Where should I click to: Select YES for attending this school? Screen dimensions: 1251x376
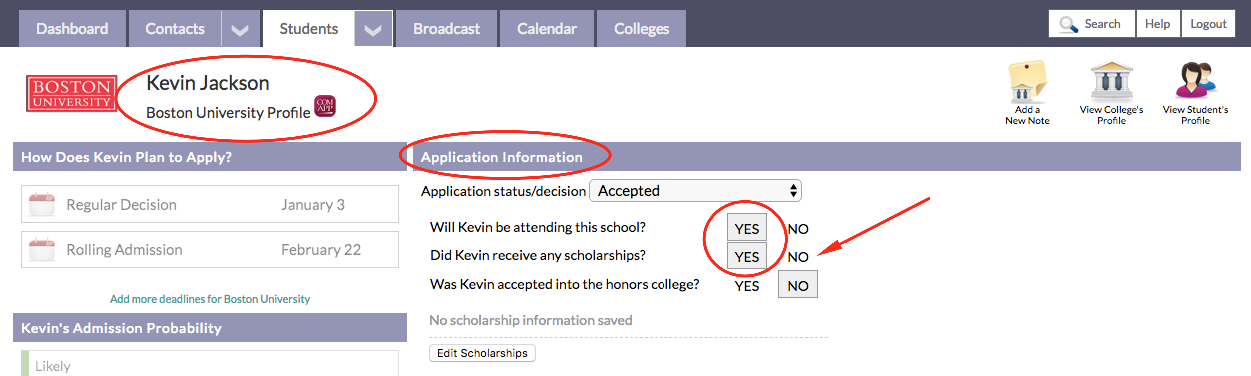[x=747, y=228]
